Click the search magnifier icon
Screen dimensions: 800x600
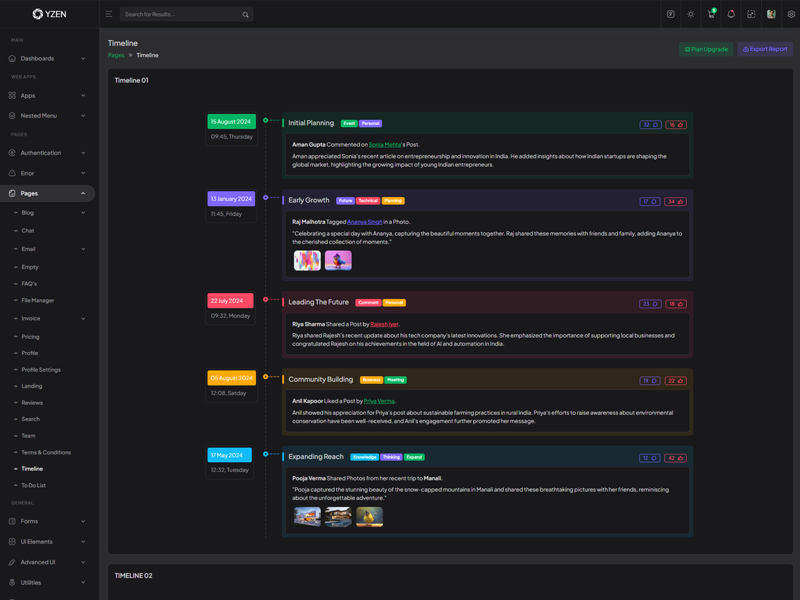coord(245,15)
